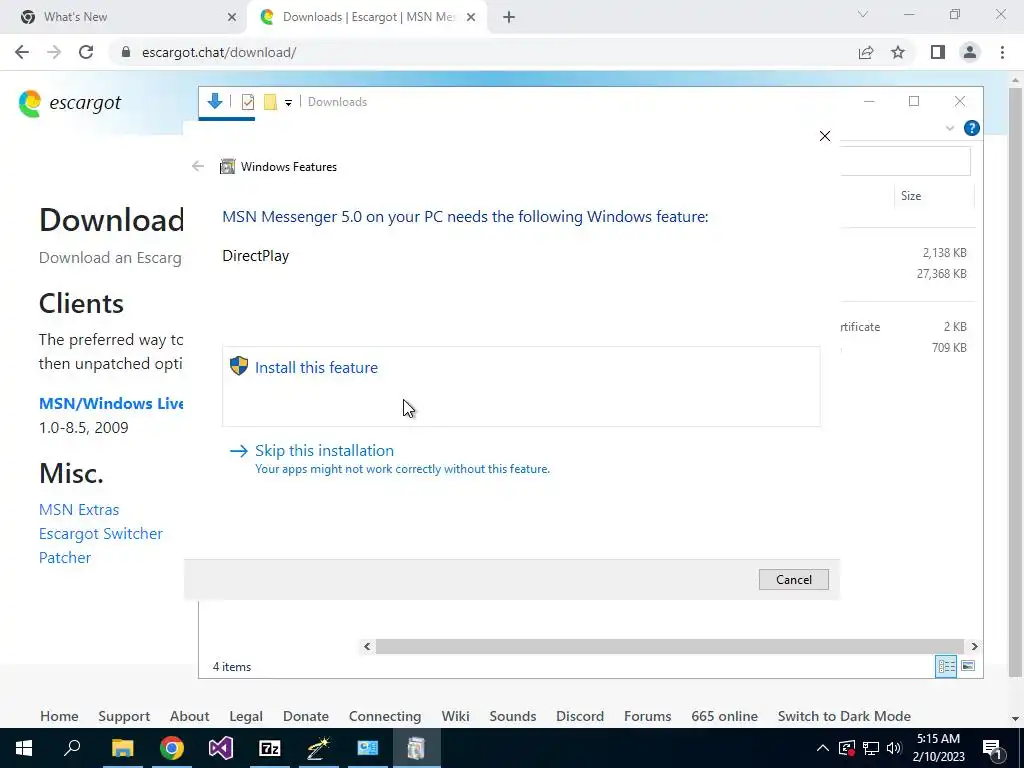The height and width of the screenshot is (768, 1024).
Task: Open Chrome profile icon
Action: click(x=970, y=52)
